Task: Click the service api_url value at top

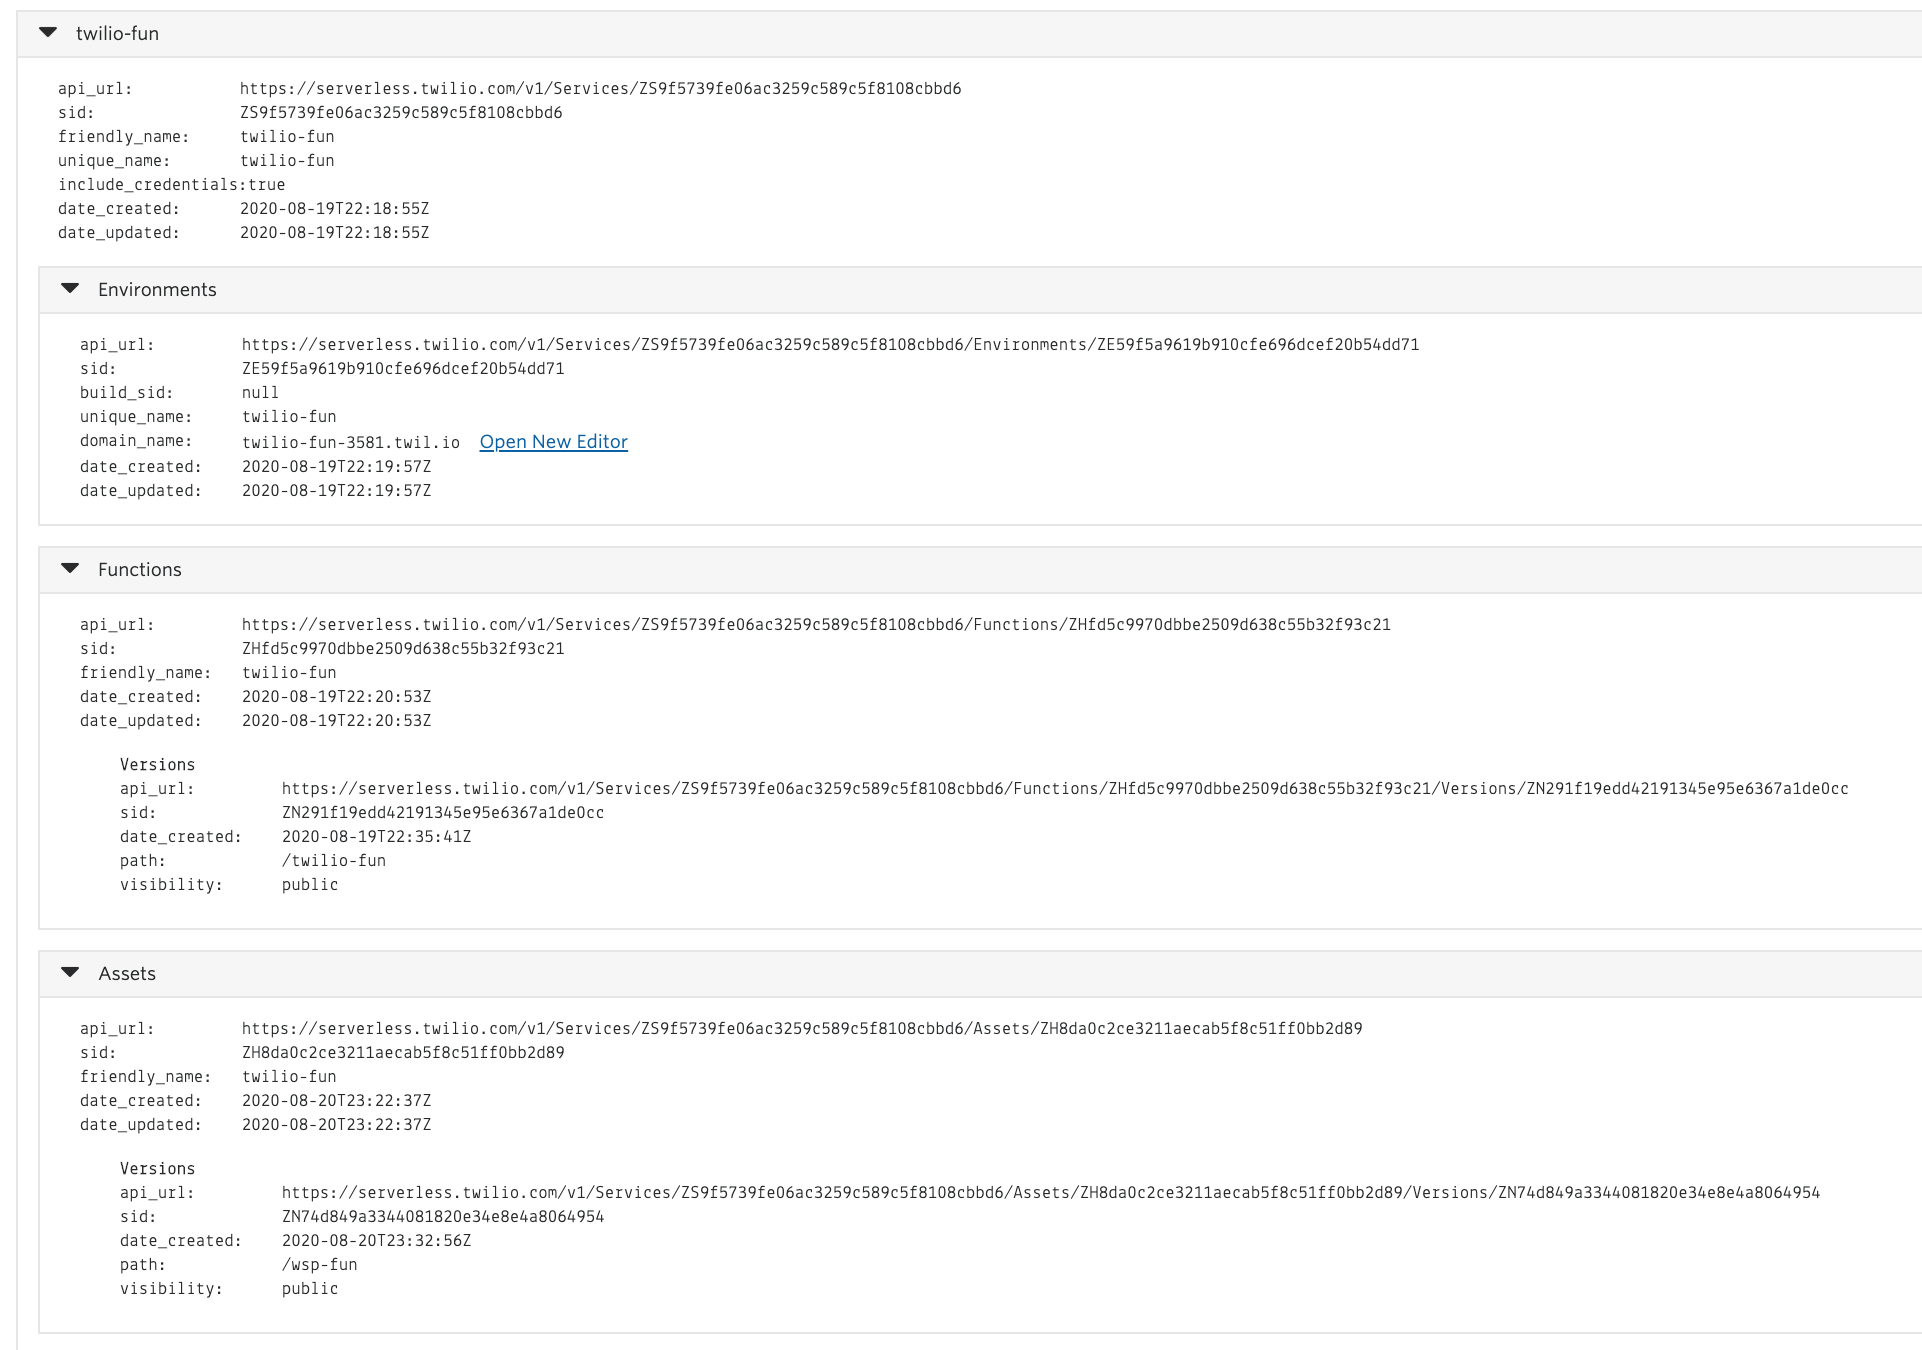Action: click(x=600, y=89)
